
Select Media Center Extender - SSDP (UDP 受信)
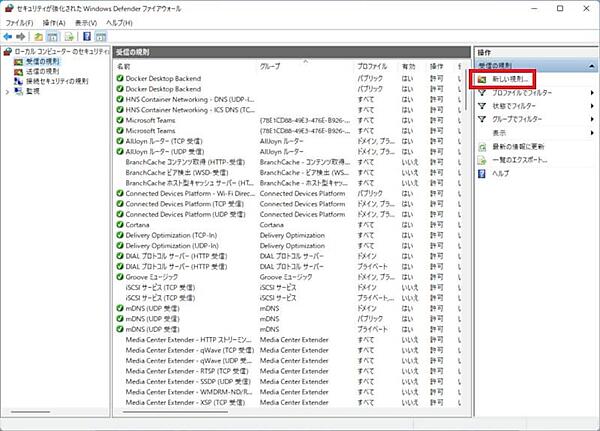[188, 382]
